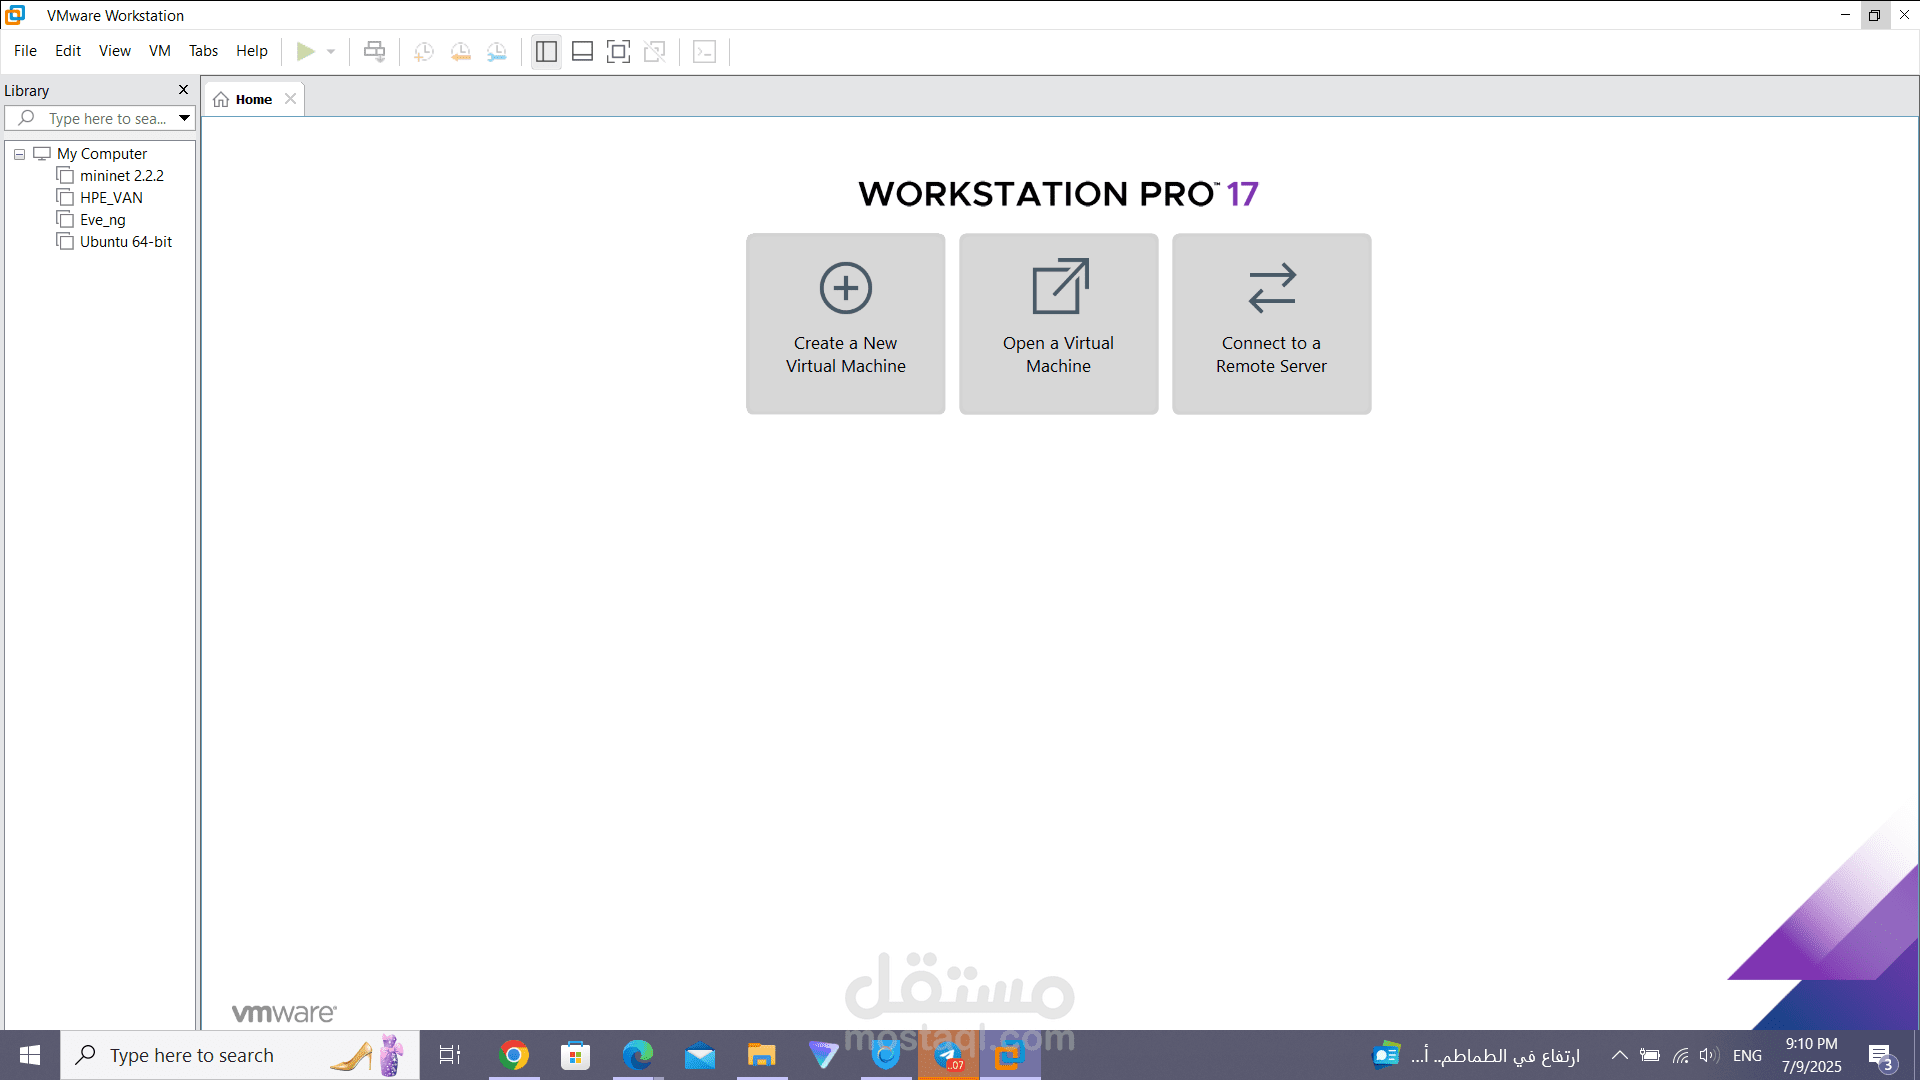Click the ENG language indicator
The image size is (1920, 1080).
[x=1747, y=1055]
